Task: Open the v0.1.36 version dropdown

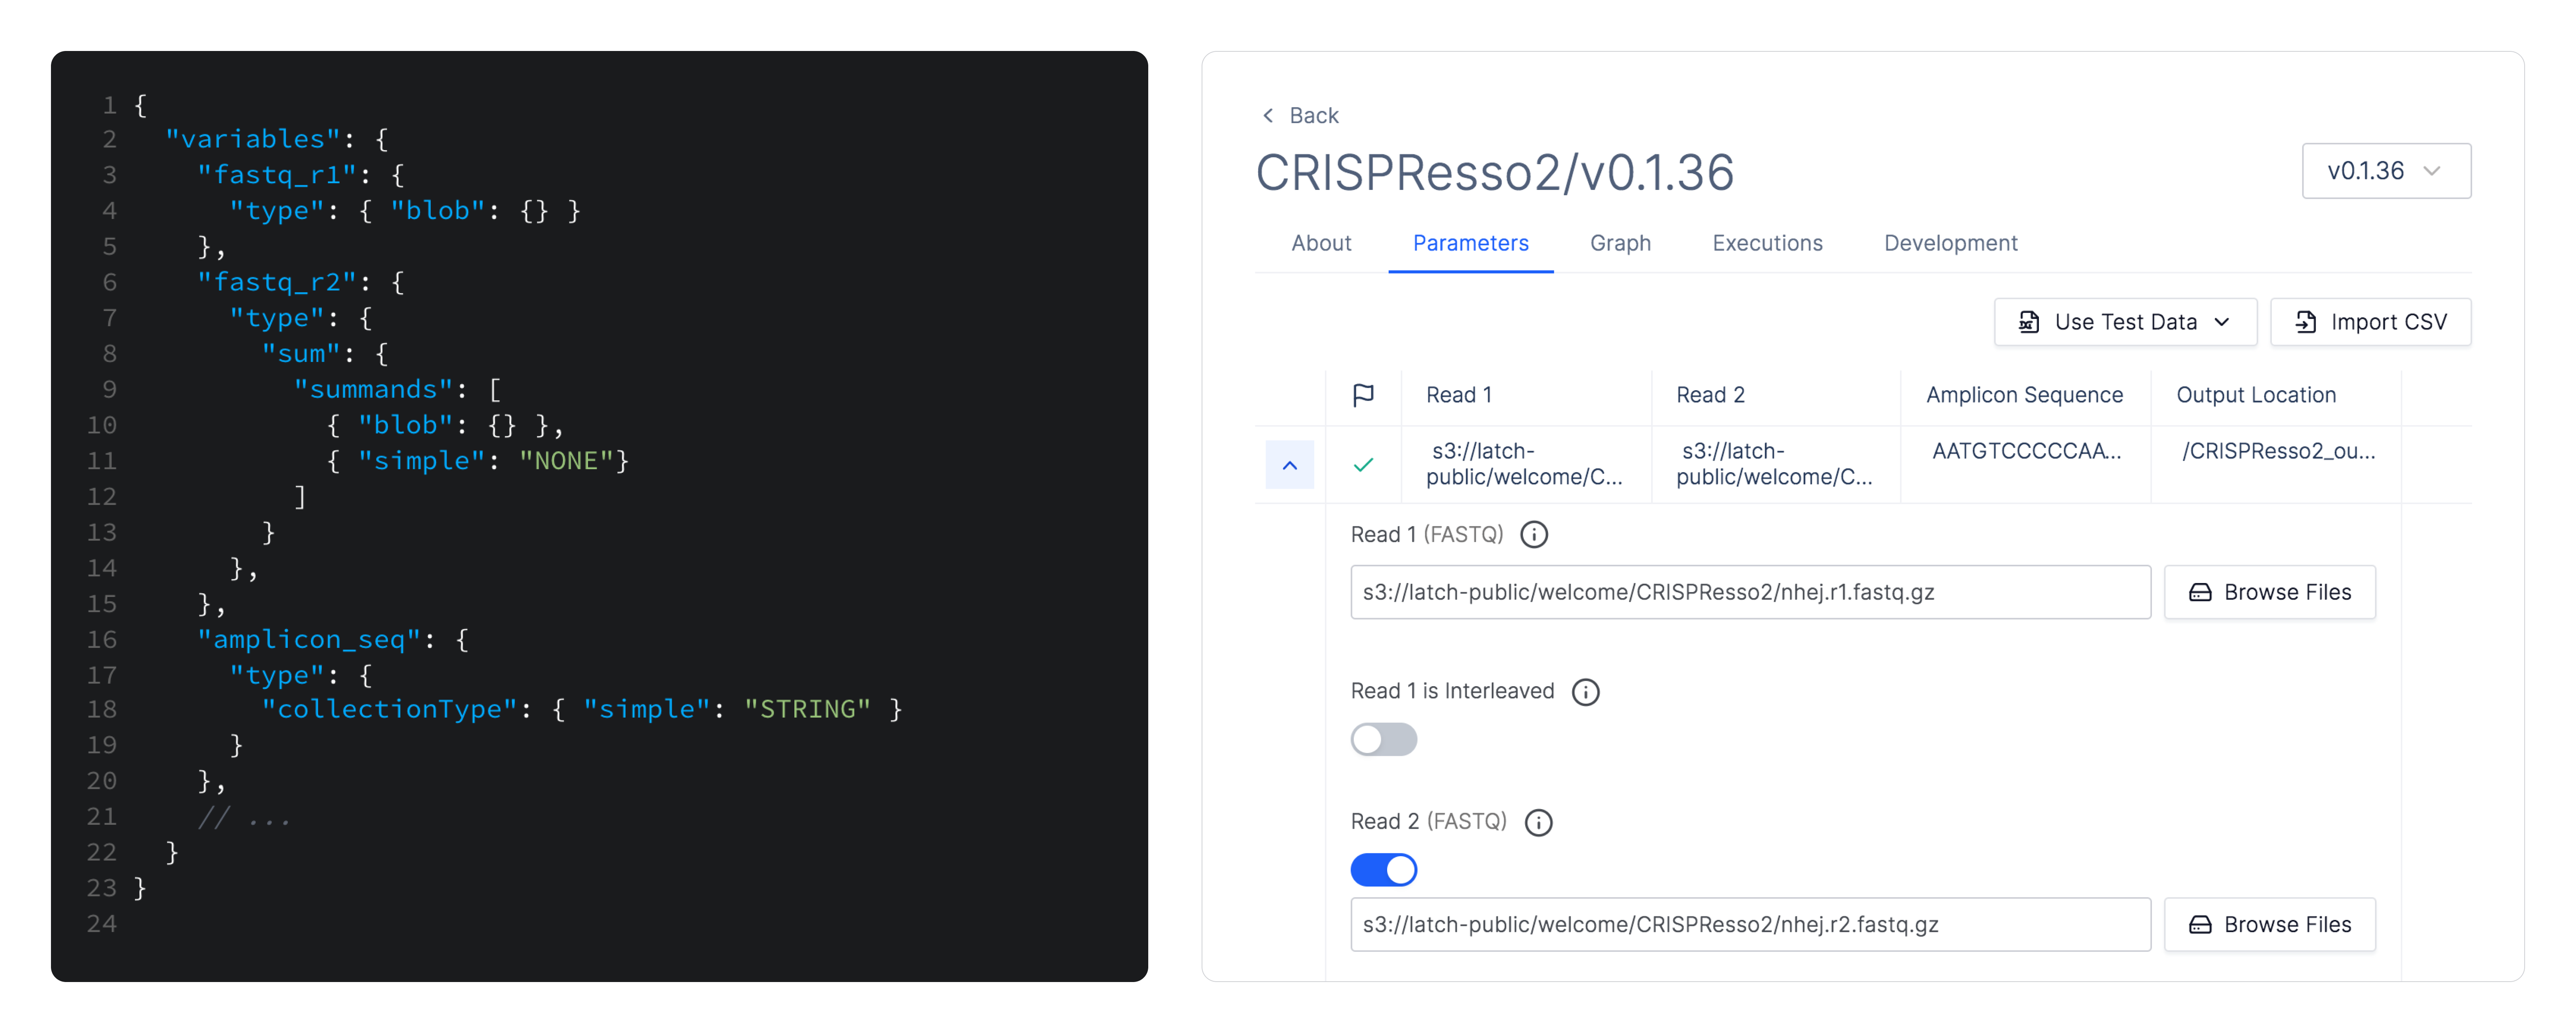Action: 2386,171
